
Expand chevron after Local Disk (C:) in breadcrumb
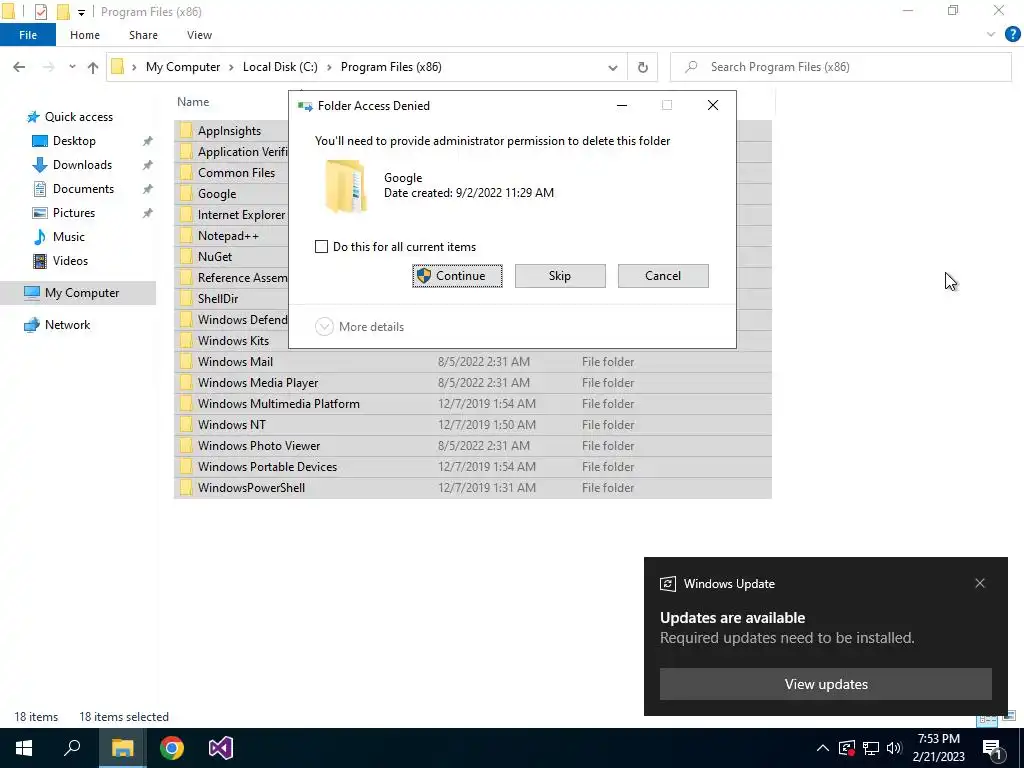[x=329, y=67]
